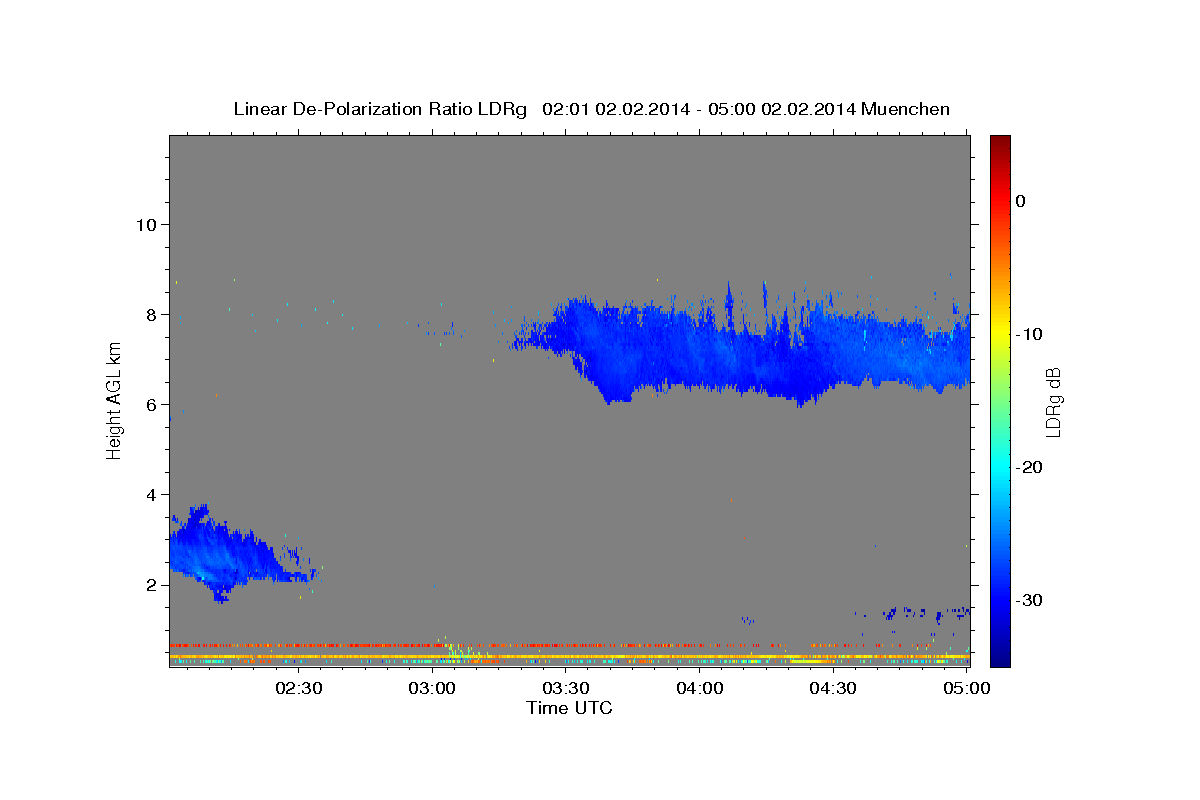This screenshot has height=800, width=1200.
Task: Click the '04:00' time tick label
Action: pyautogui.click(x=700, y=688)
